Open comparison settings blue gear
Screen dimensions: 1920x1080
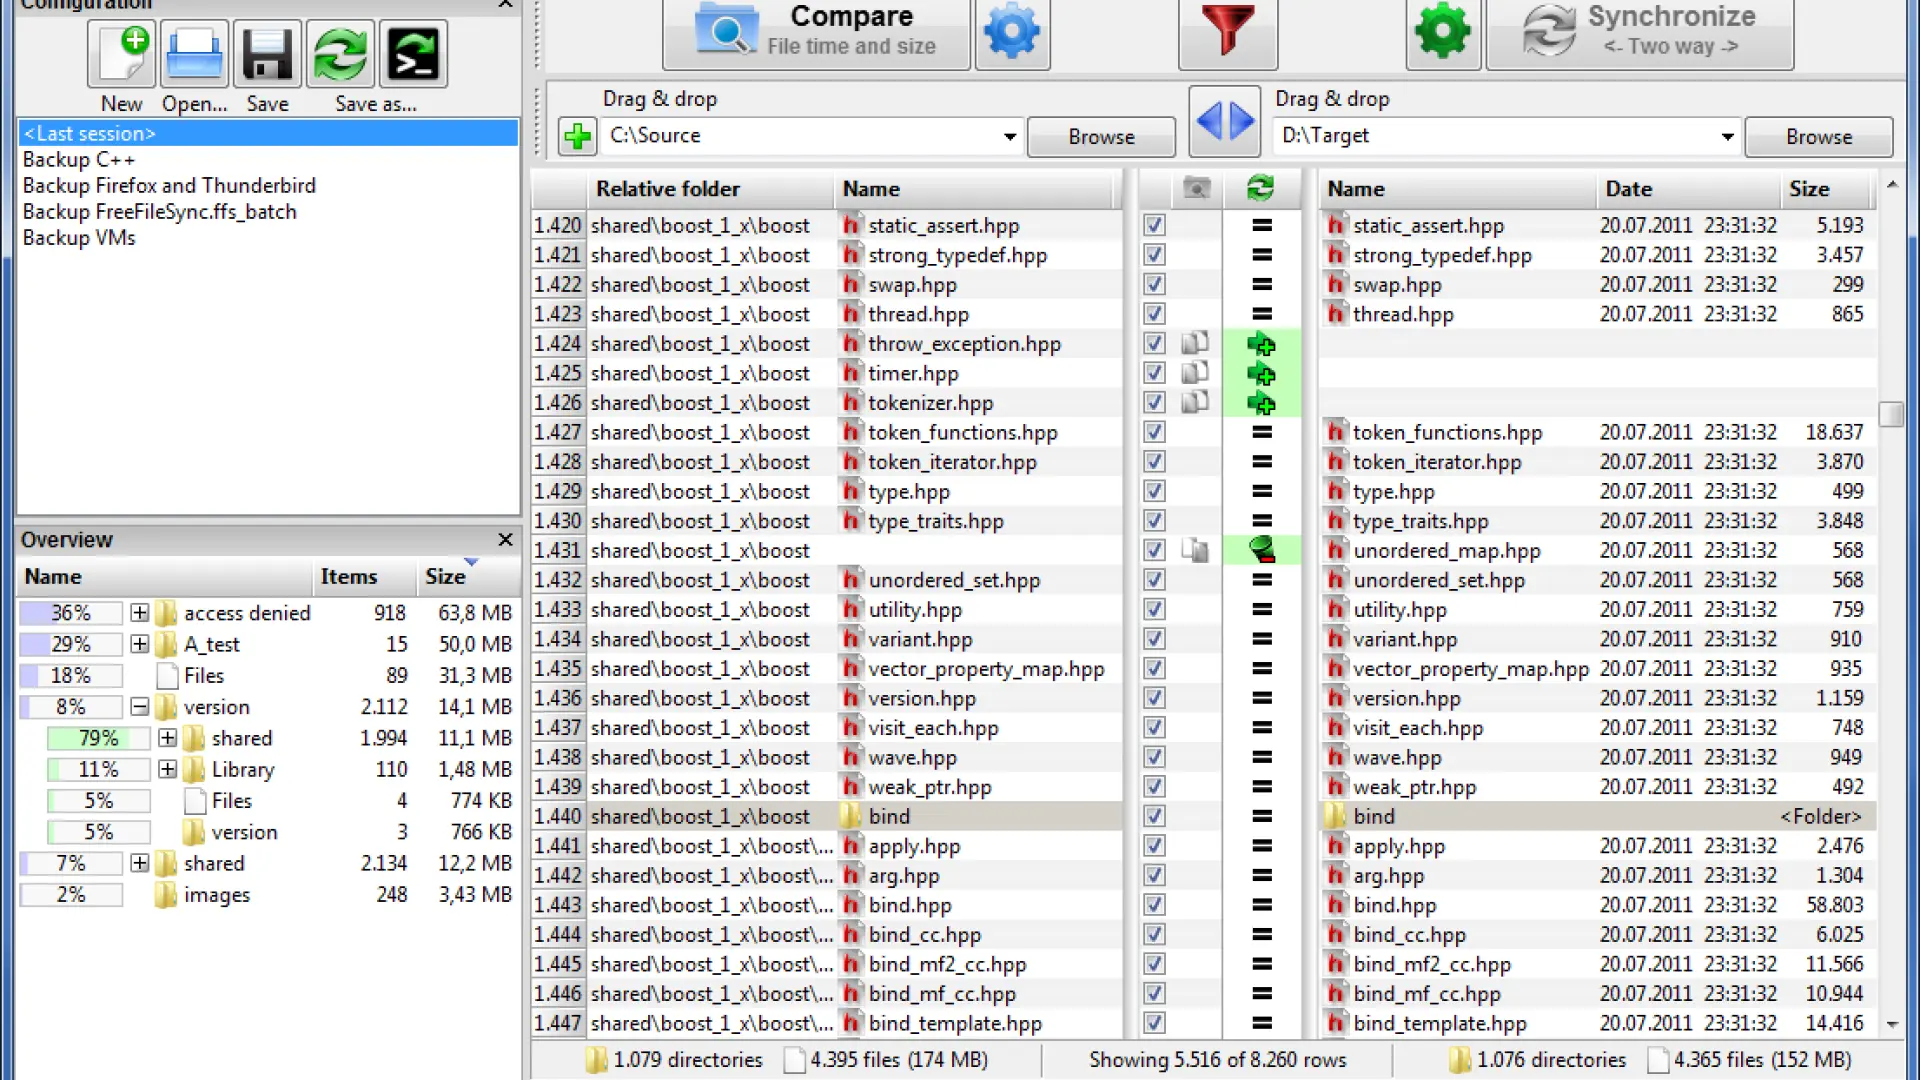click(1012, 32)
